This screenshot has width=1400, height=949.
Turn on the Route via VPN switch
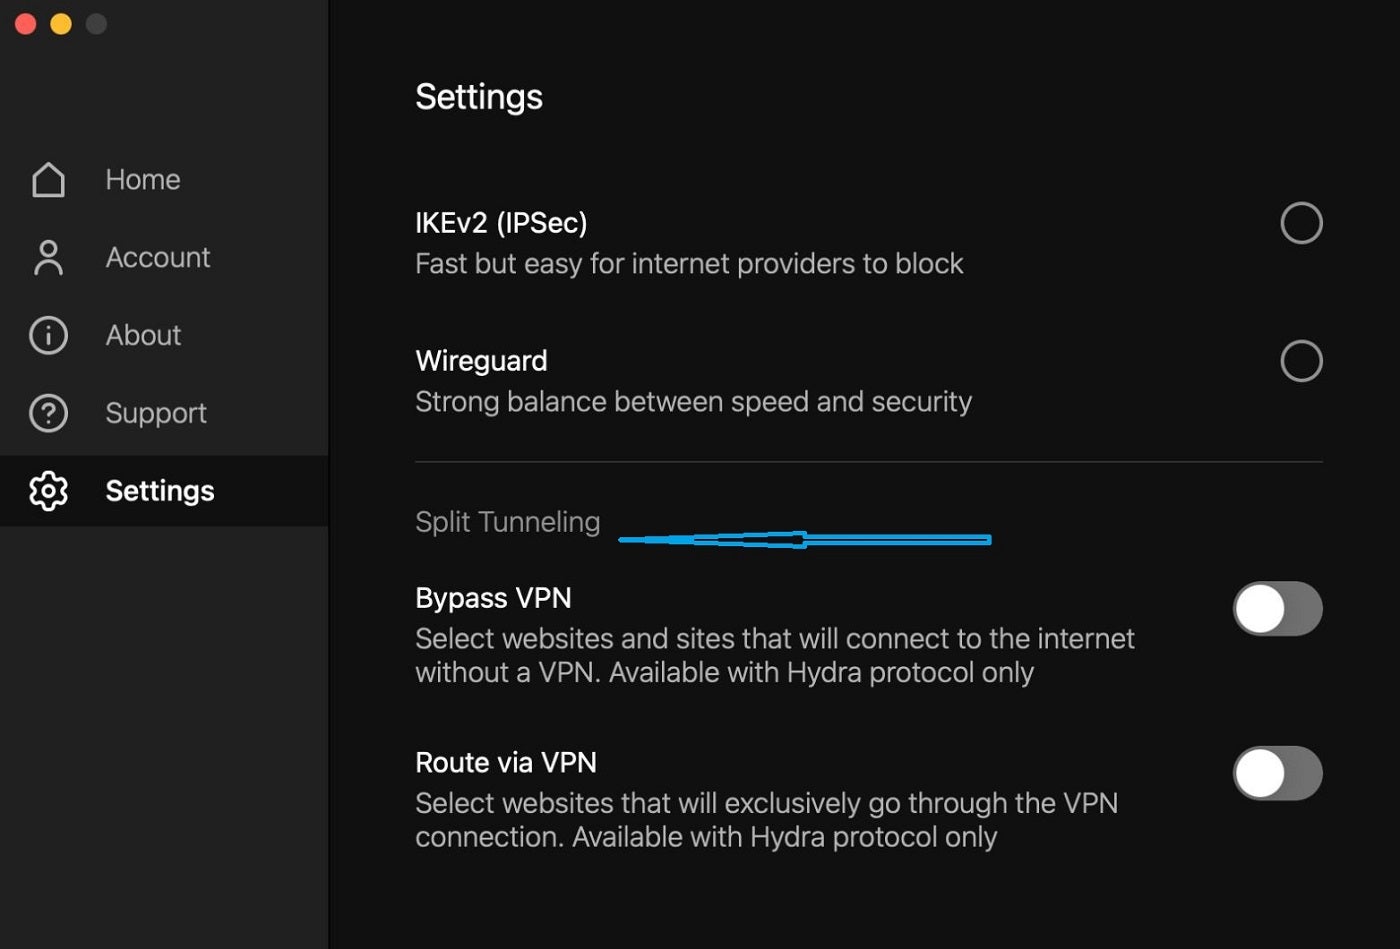pos(1277,773)
